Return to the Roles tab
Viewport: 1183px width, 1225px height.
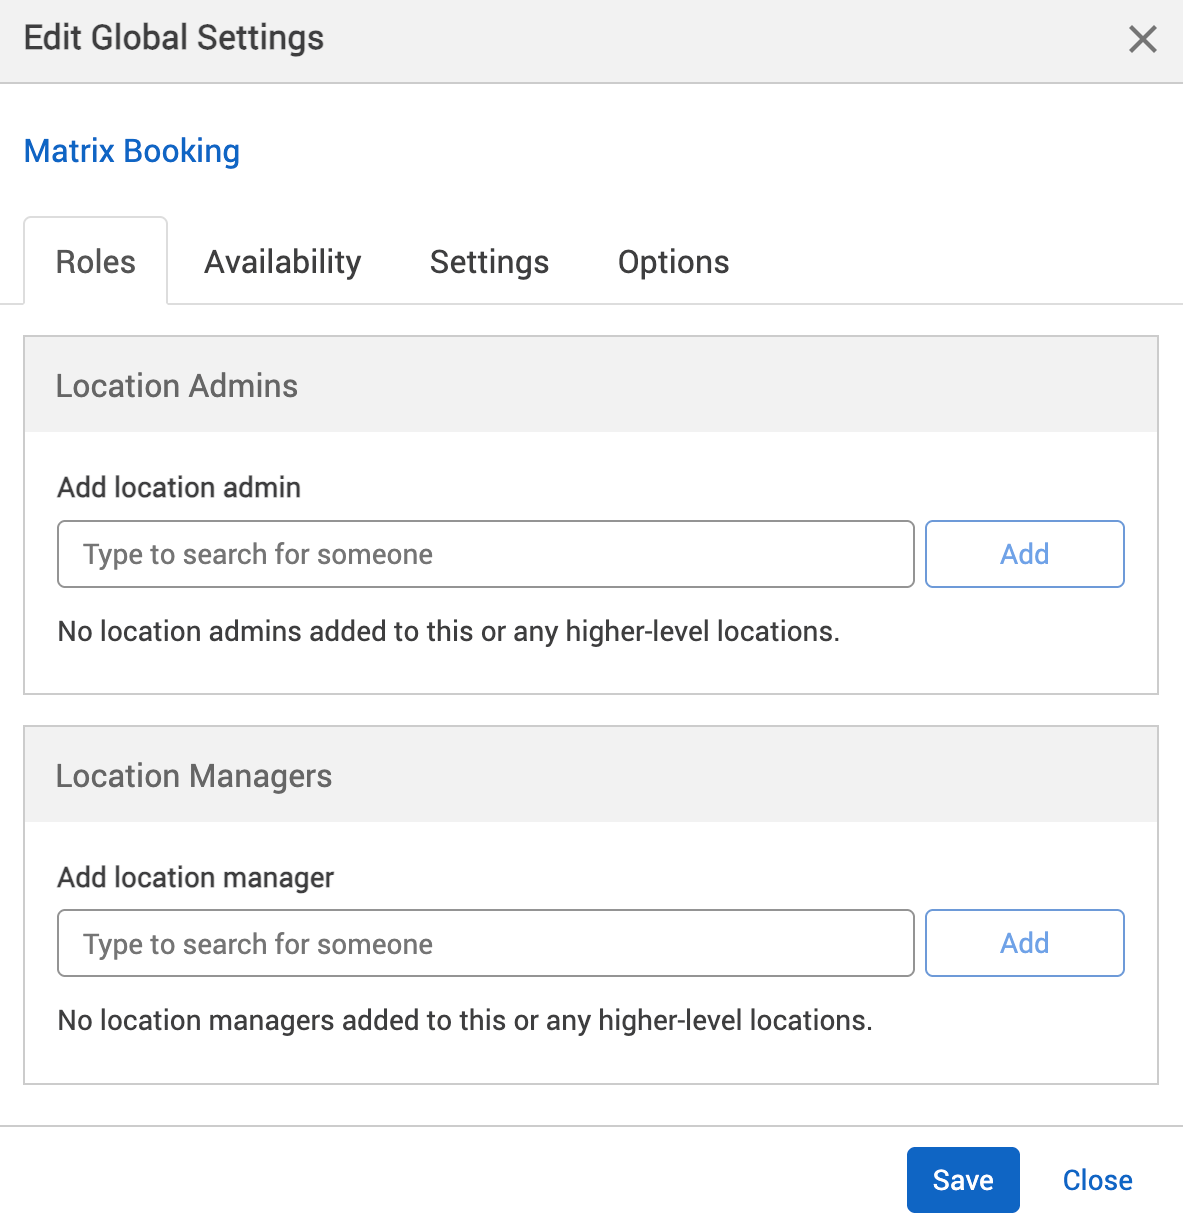coord(95,261)
